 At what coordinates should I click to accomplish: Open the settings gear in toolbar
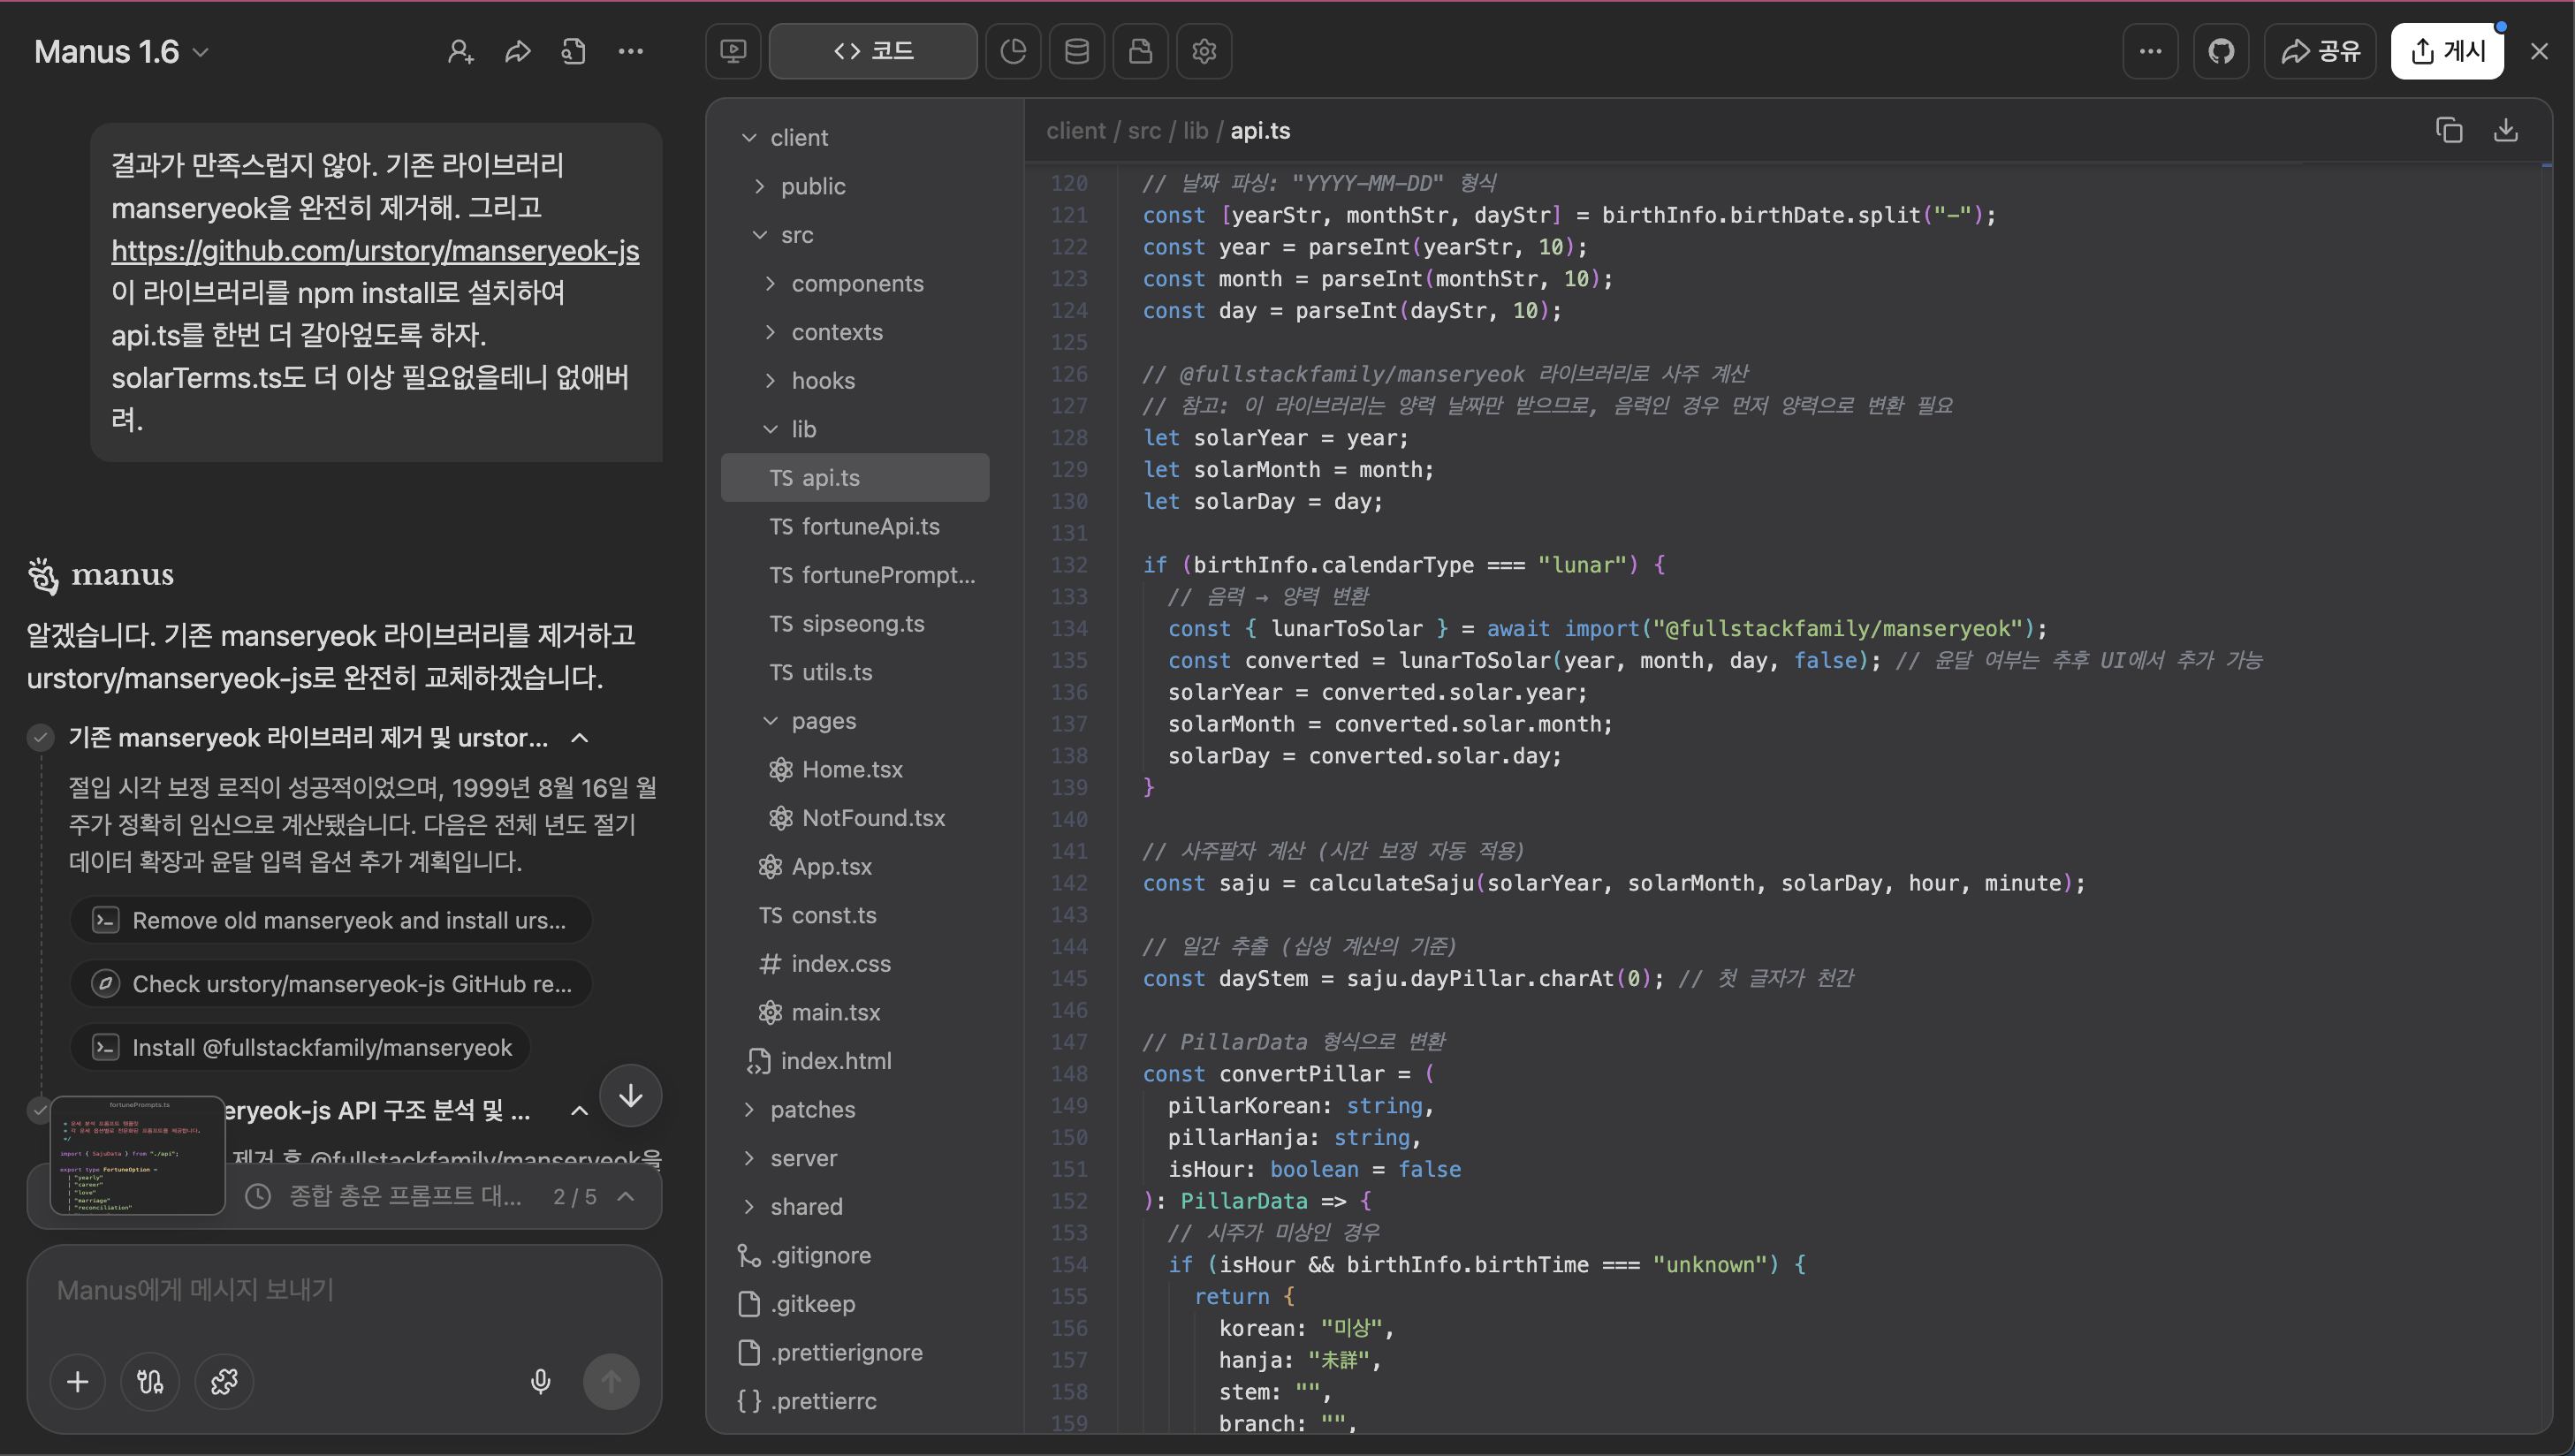pos(1203,51)
